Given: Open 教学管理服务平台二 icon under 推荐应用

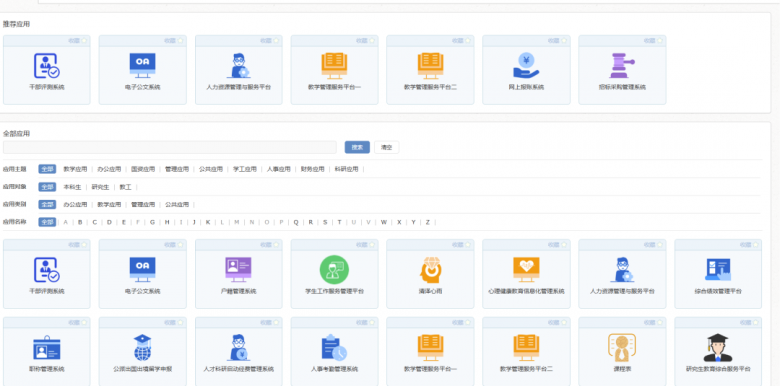Looking at the screenshot, I should pyautogui.click(x=430, y=66).
